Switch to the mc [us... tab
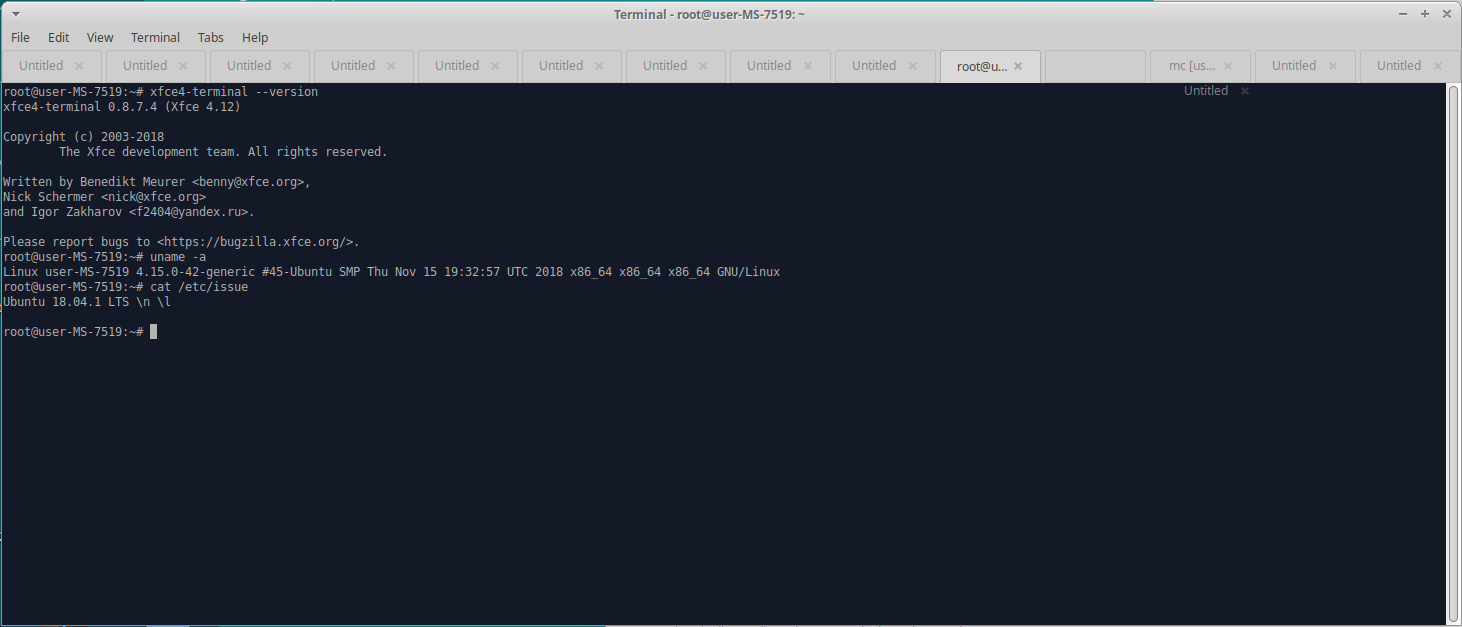This screenshot has height=627, width=1462. (x=1191, y=66)
